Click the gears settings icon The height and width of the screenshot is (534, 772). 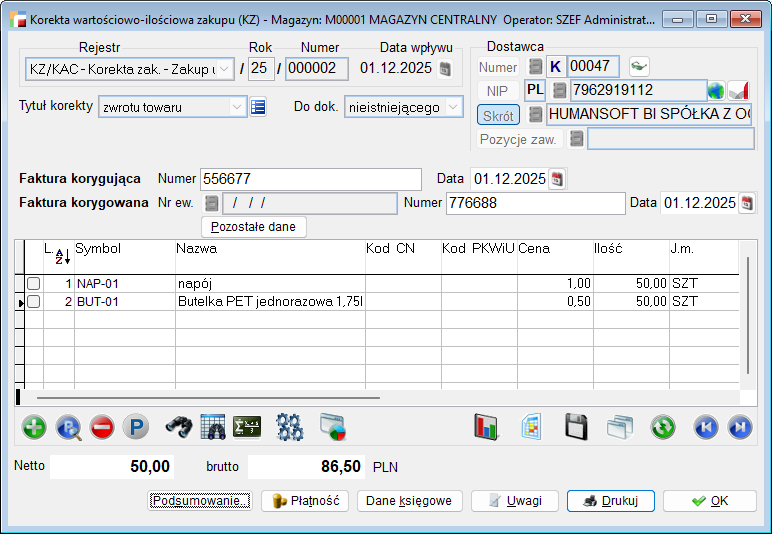pos(290,427)
